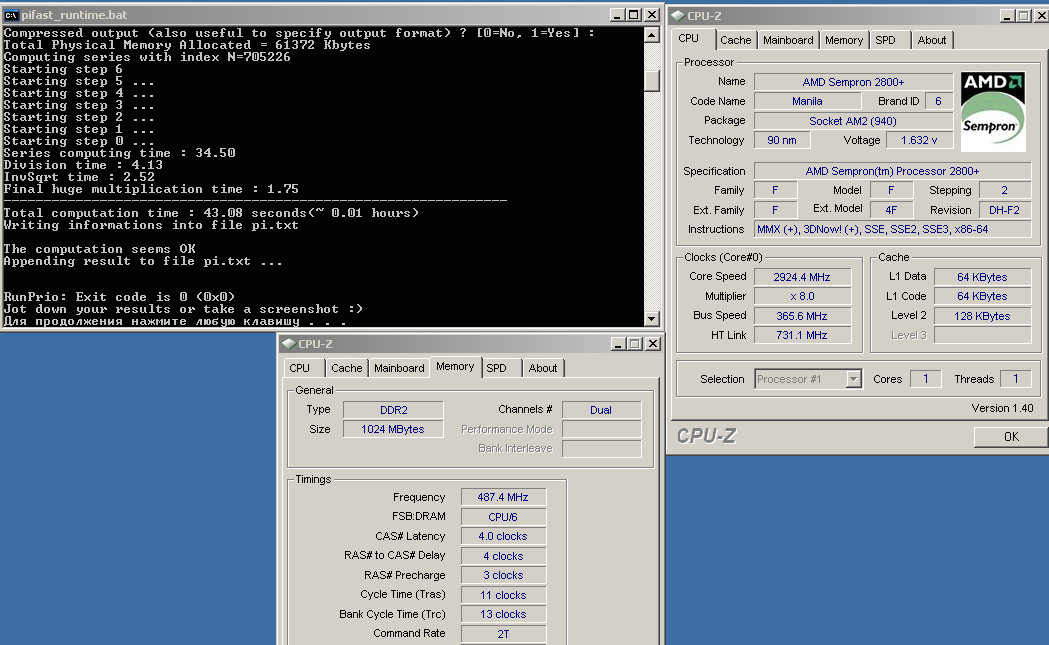Click the AMD Sempron logo image
The image size is (1049, 645).
[x=993, y=112]
